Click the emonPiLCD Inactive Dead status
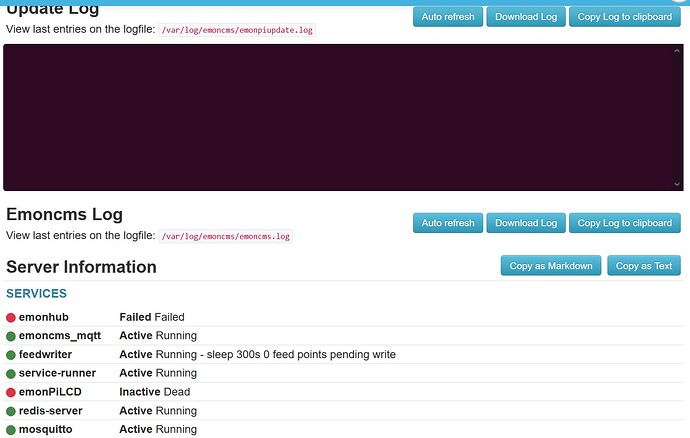 [x=155, y=392]
